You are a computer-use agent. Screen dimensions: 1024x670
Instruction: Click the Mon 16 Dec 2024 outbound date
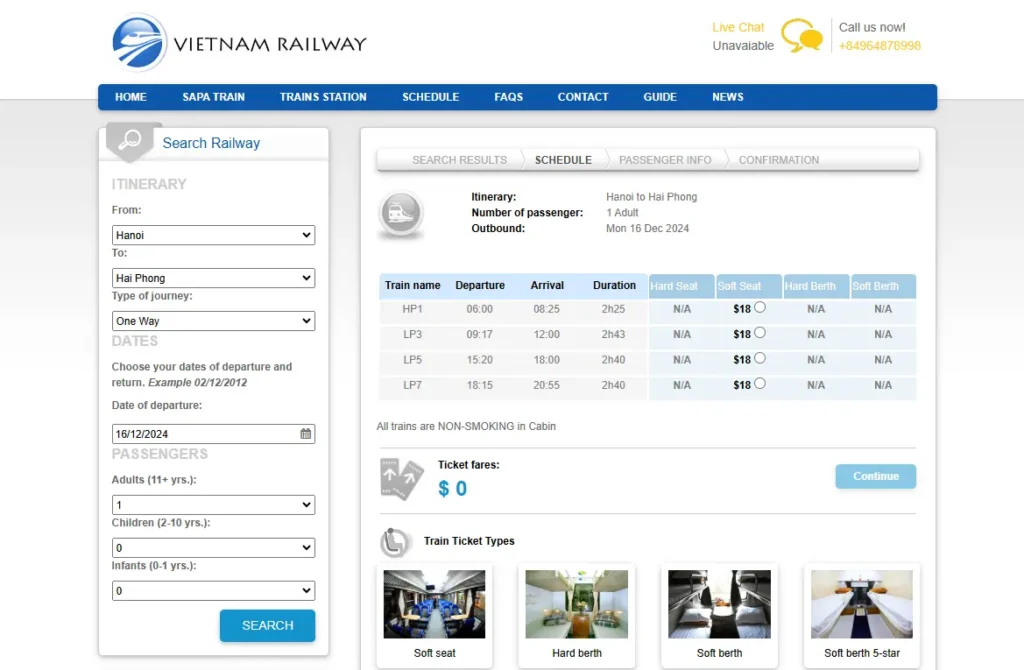[647, 229]
